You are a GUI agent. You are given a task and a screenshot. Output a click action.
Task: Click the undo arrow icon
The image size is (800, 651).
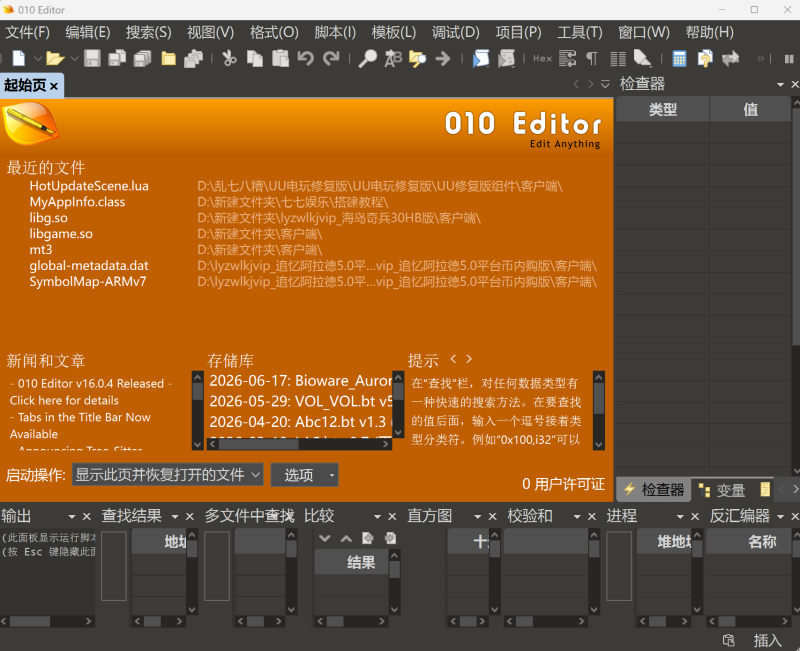coord(306,58)
